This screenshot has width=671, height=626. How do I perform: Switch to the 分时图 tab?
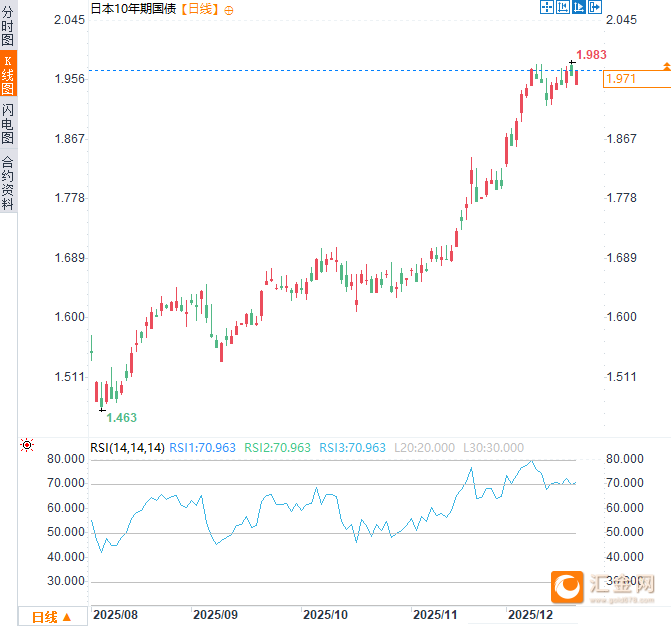coord(8,28)
